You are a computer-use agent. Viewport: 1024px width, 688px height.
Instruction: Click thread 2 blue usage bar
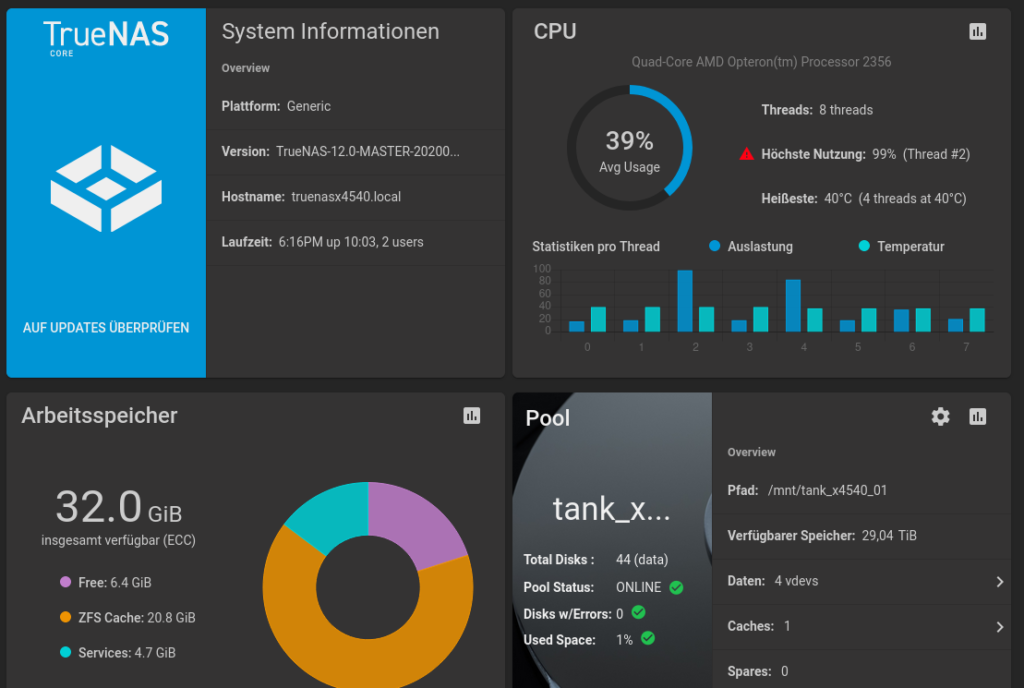click(685, 301)
